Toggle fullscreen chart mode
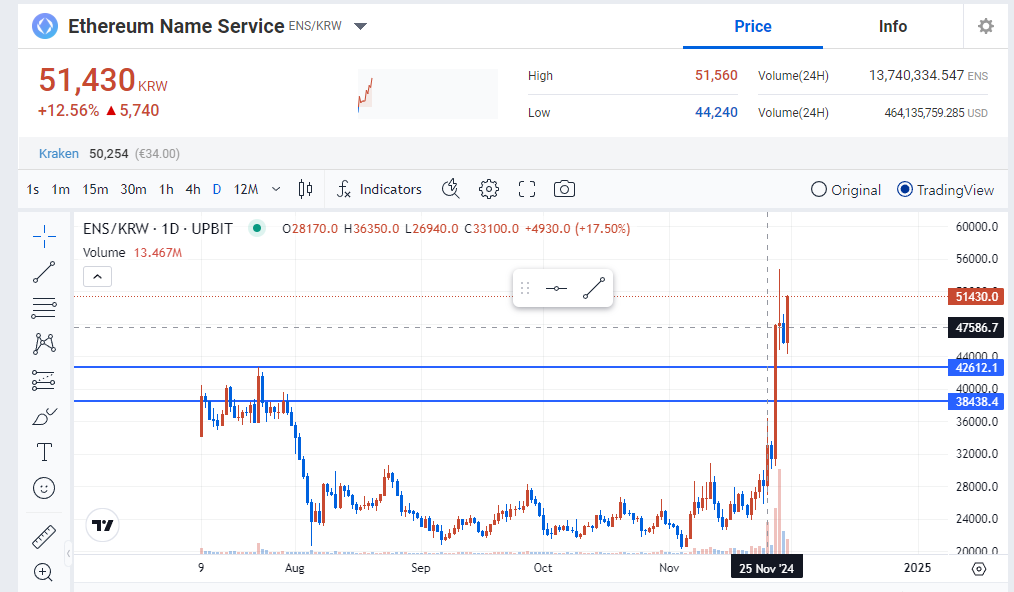 [x=527, y=189]
